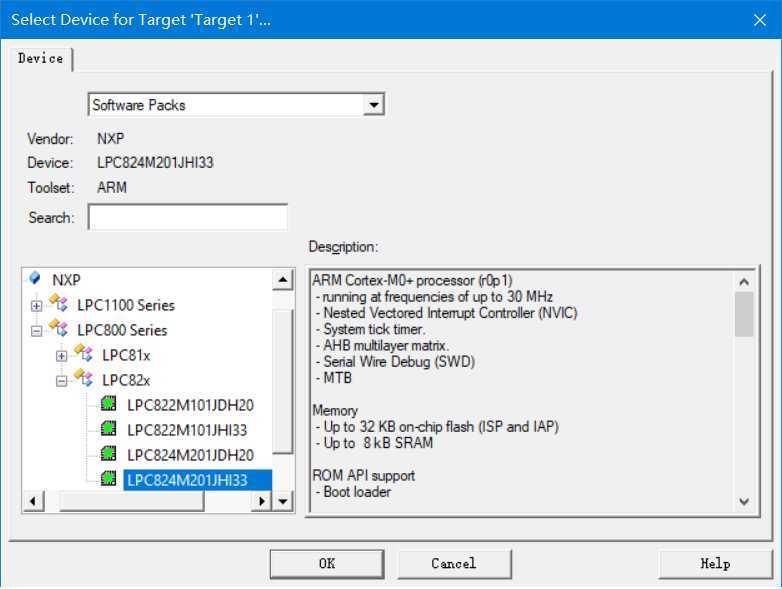Open Help for device selection

point(715,564)
